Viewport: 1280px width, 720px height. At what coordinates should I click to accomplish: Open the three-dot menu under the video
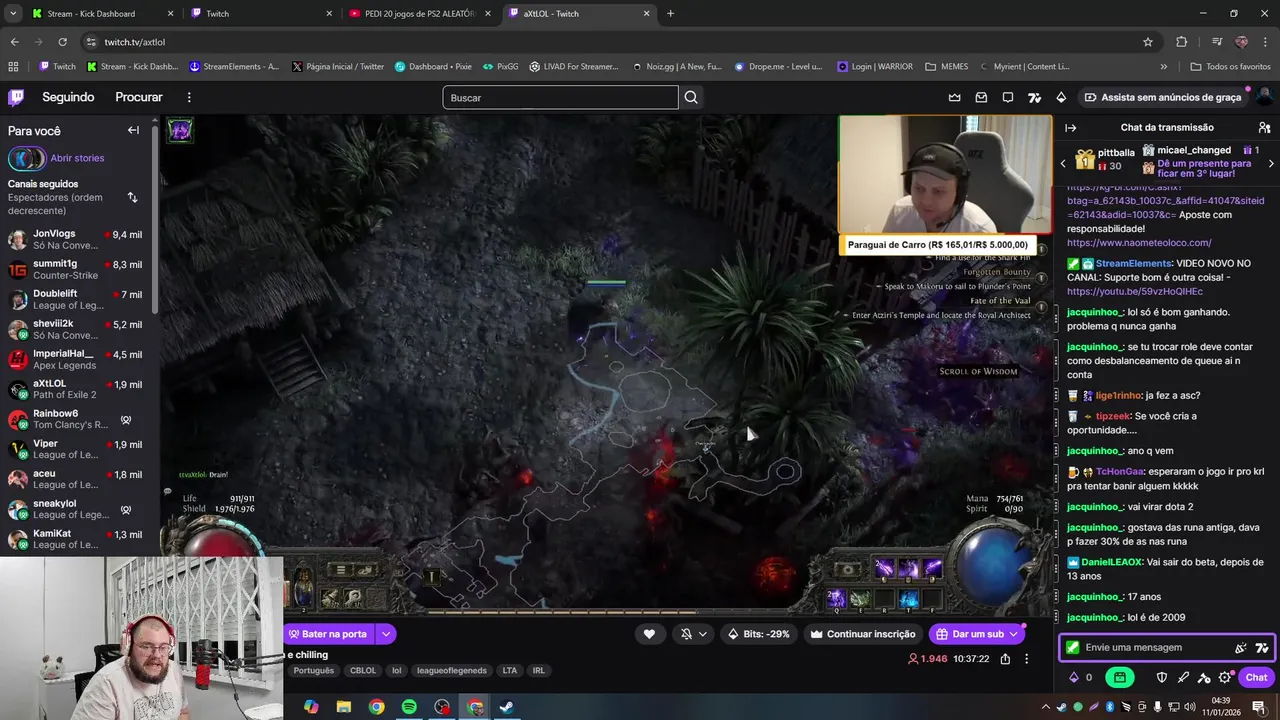pyautogui.click(x=1026, y=659)
